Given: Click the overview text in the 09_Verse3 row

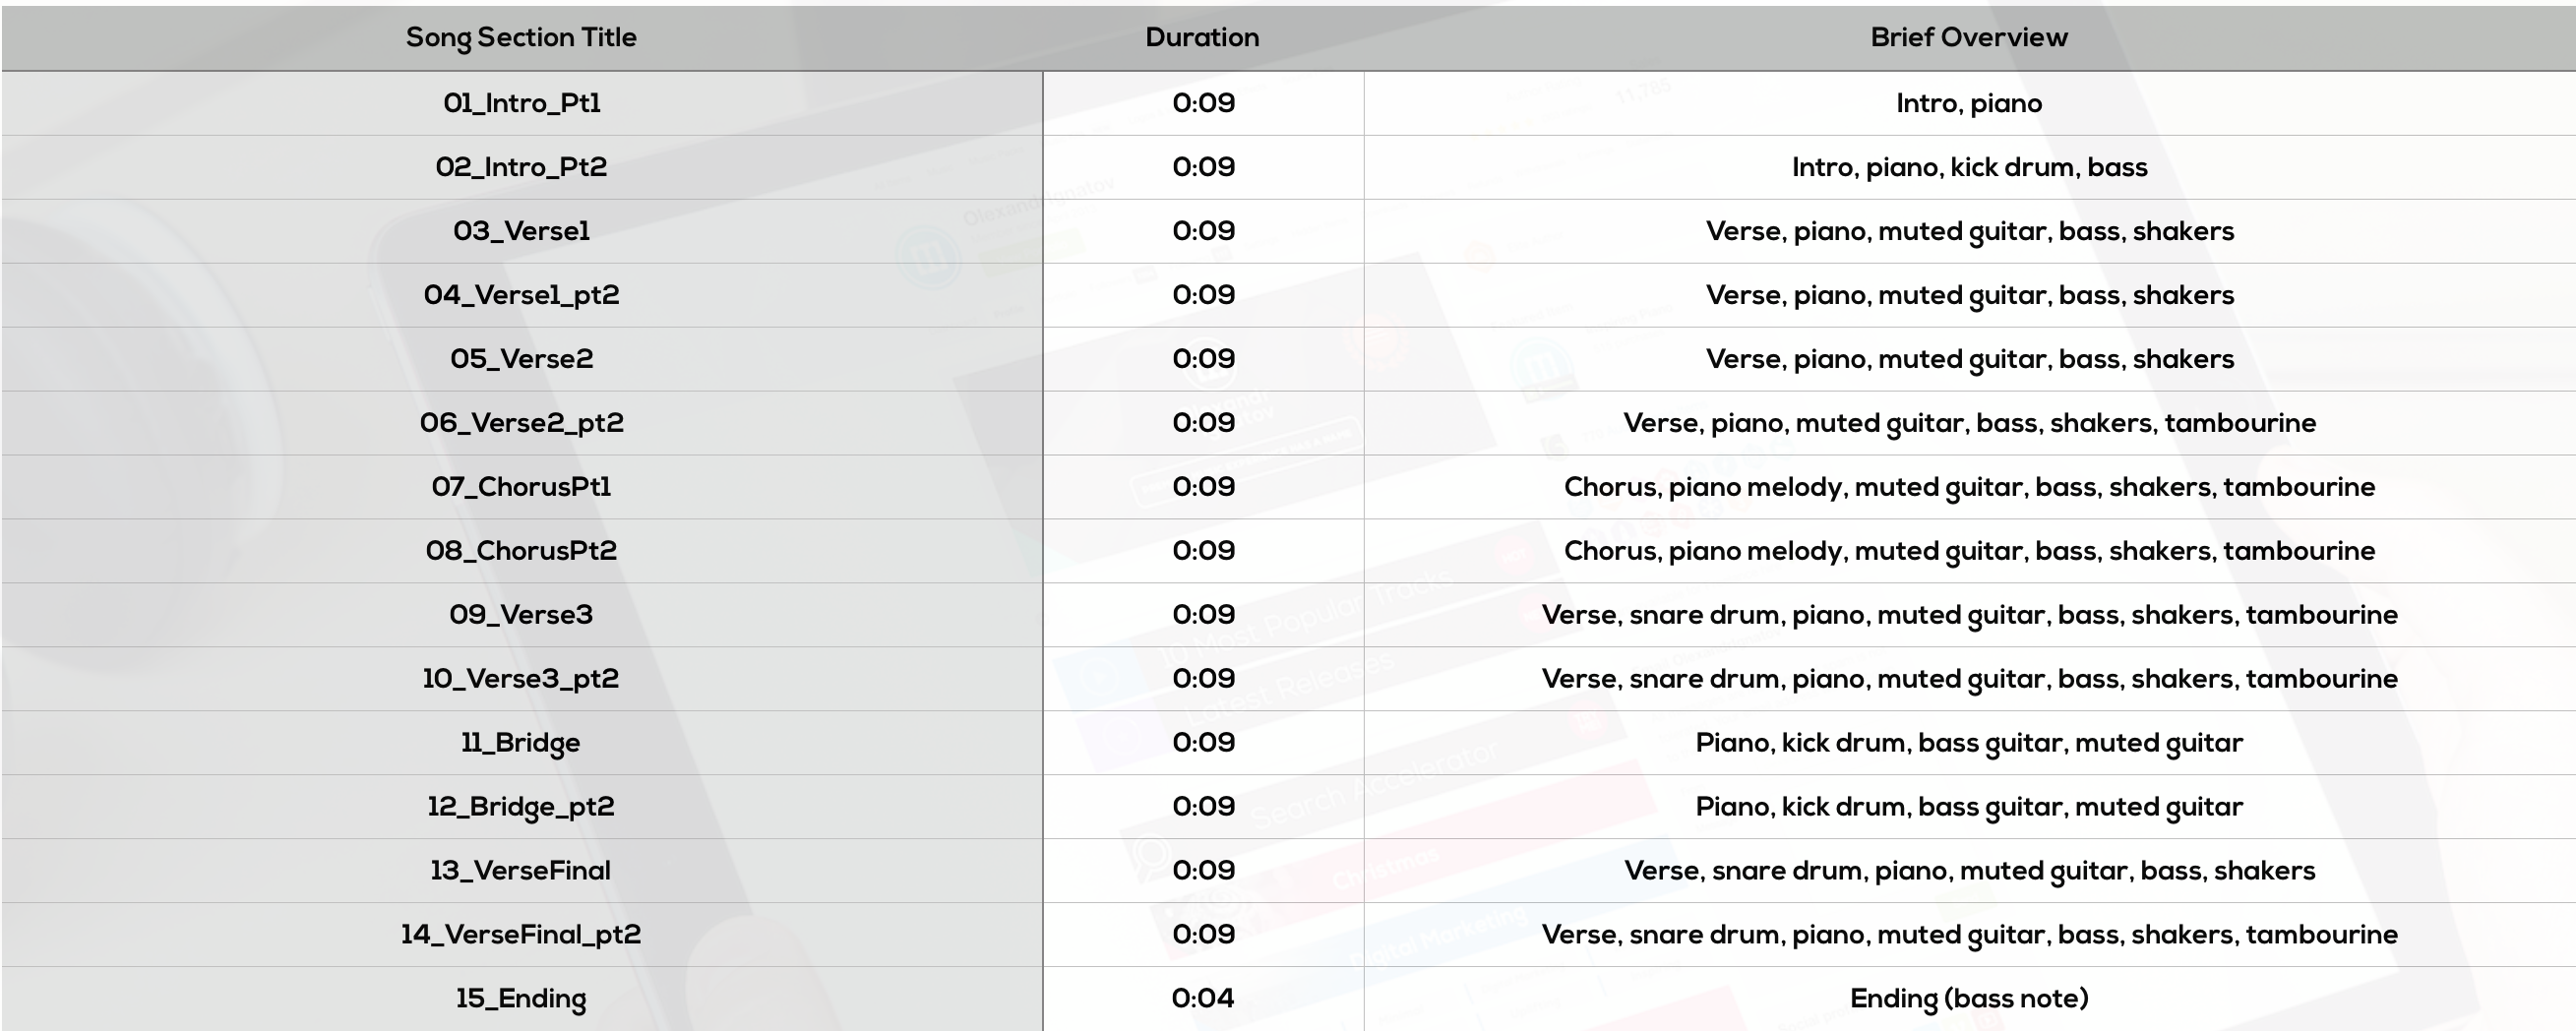Looking at the screenshot, I should [1969, 616].
